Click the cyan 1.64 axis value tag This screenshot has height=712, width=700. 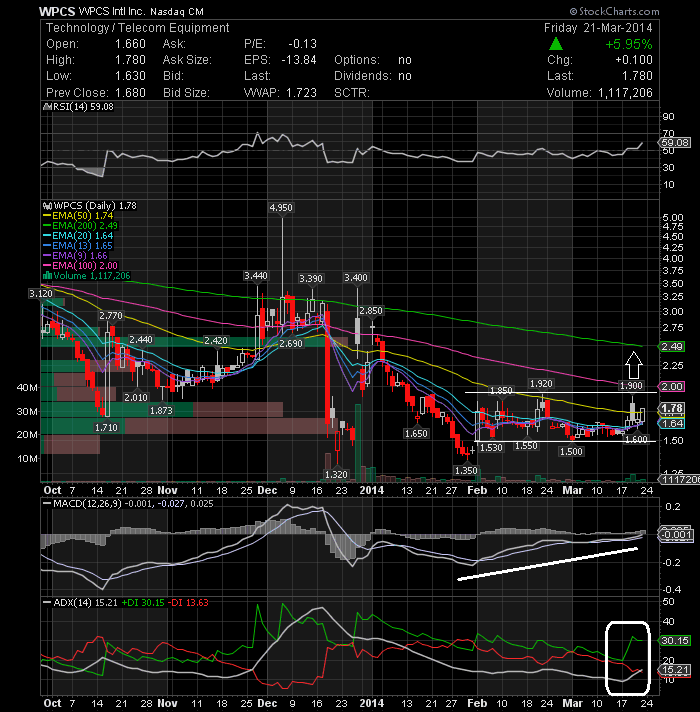(x=672, y=424)
